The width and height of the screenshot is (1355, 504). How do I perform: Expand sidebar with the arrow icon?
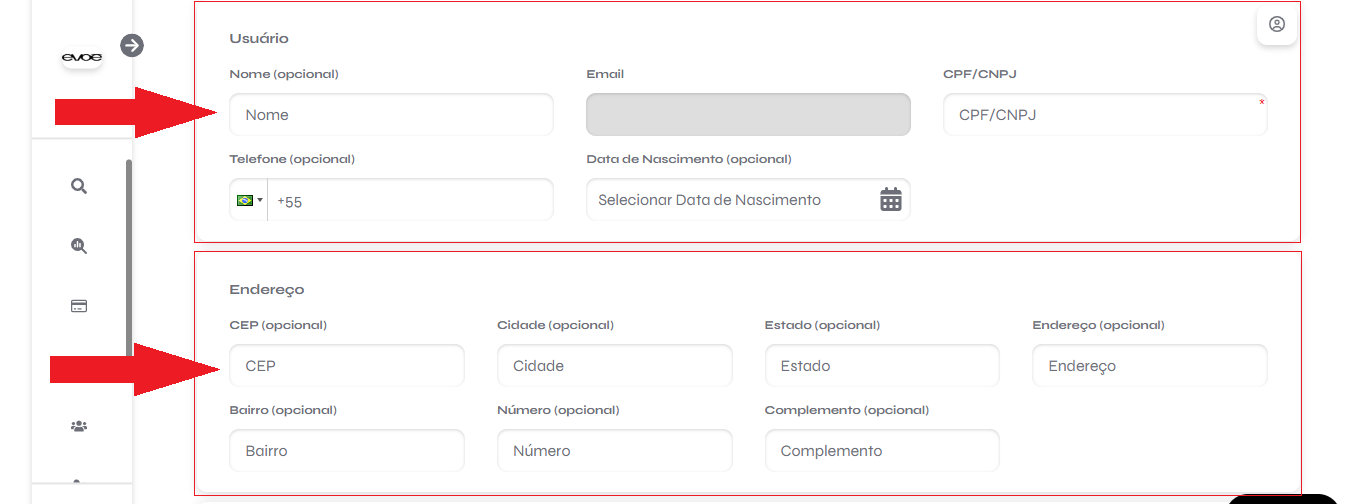click(x=132, y=45)
